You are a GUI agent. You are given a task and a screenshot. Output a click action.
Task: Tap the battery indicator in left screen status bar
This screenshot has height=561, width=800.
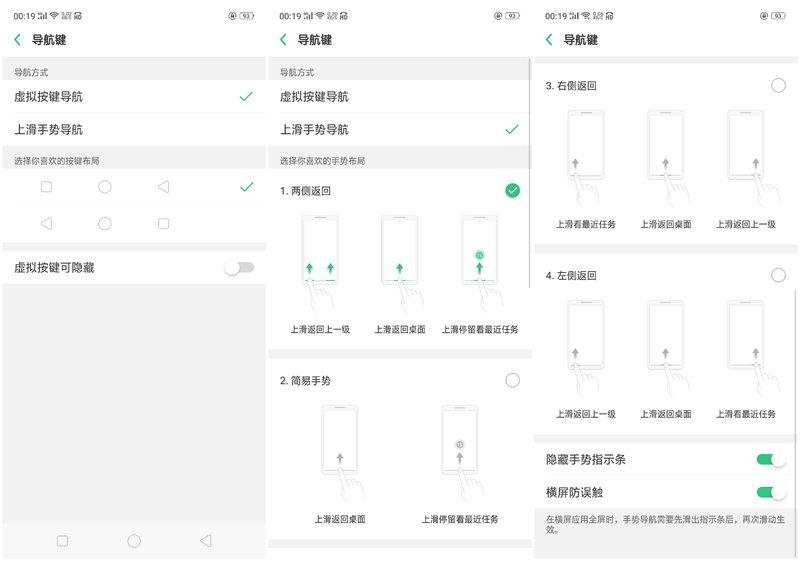point(246,16)
